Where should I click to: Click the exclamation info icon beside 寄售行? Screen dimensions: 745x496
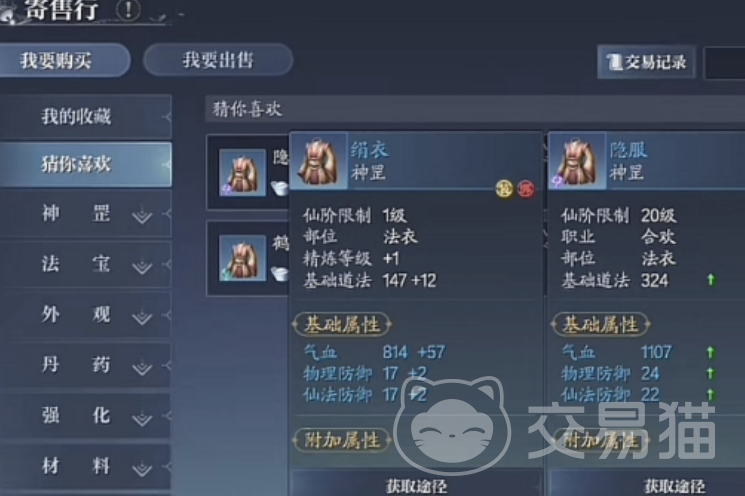pos(128,9)
